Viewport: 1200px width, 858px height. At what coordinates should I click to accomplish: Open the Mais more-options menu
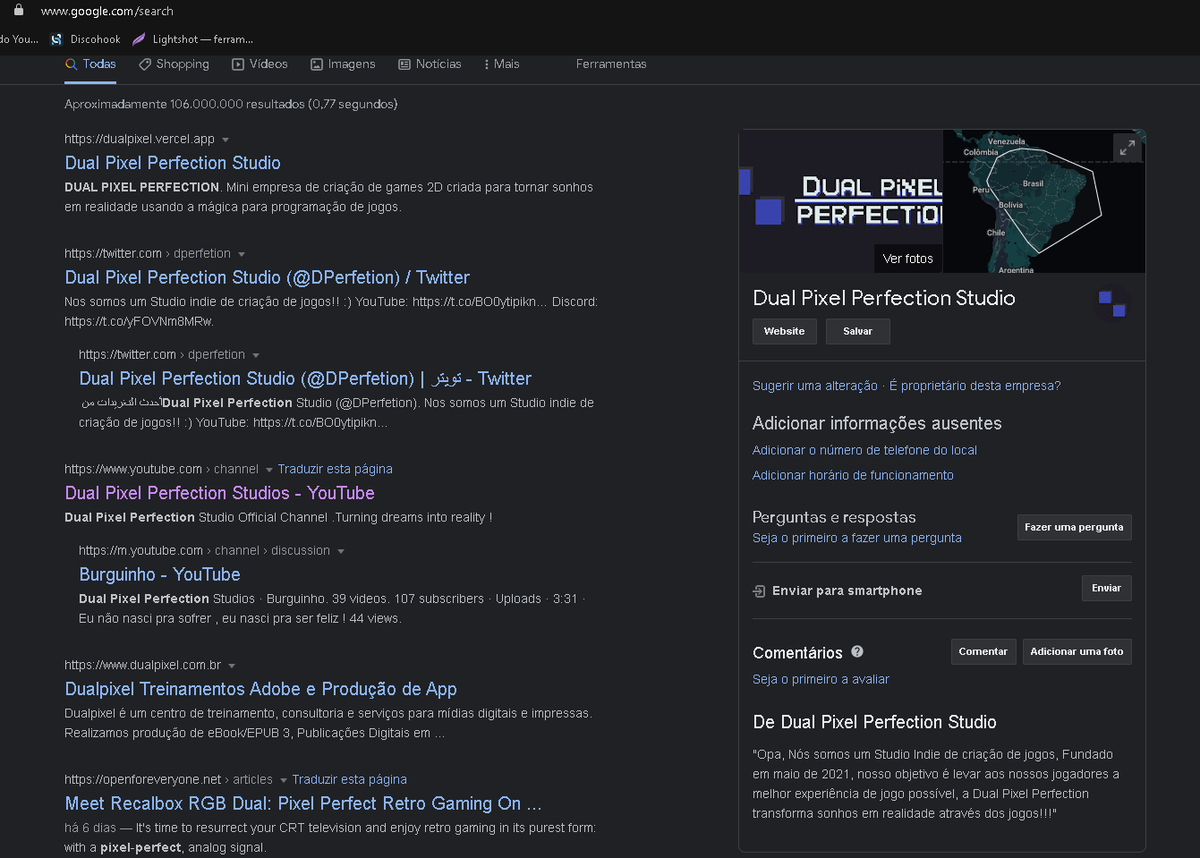502,64
